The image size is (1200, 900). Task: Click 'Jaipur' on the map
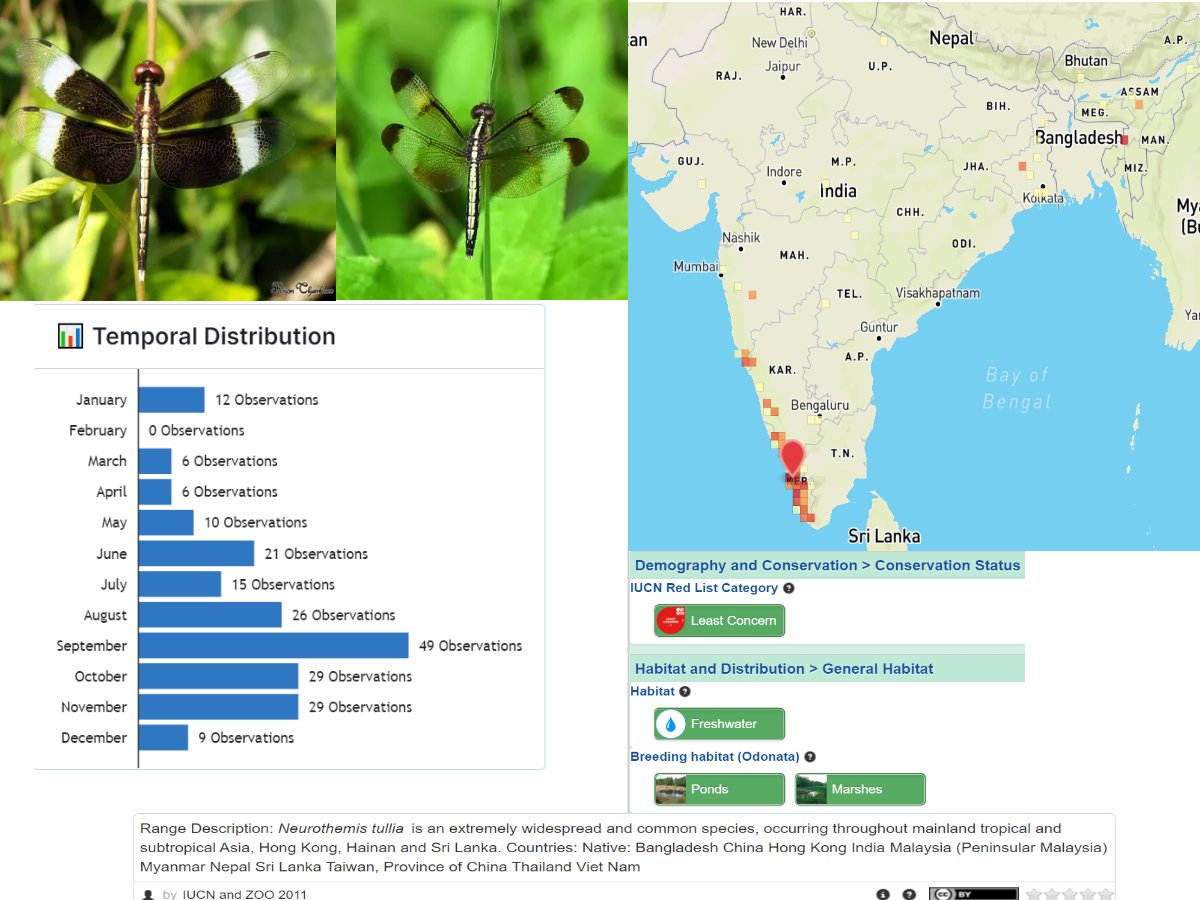(783, 67)
